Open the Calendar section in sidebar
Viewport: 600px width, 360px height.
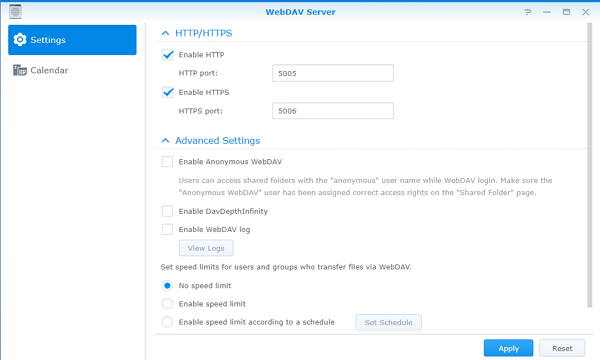[72, 70]
